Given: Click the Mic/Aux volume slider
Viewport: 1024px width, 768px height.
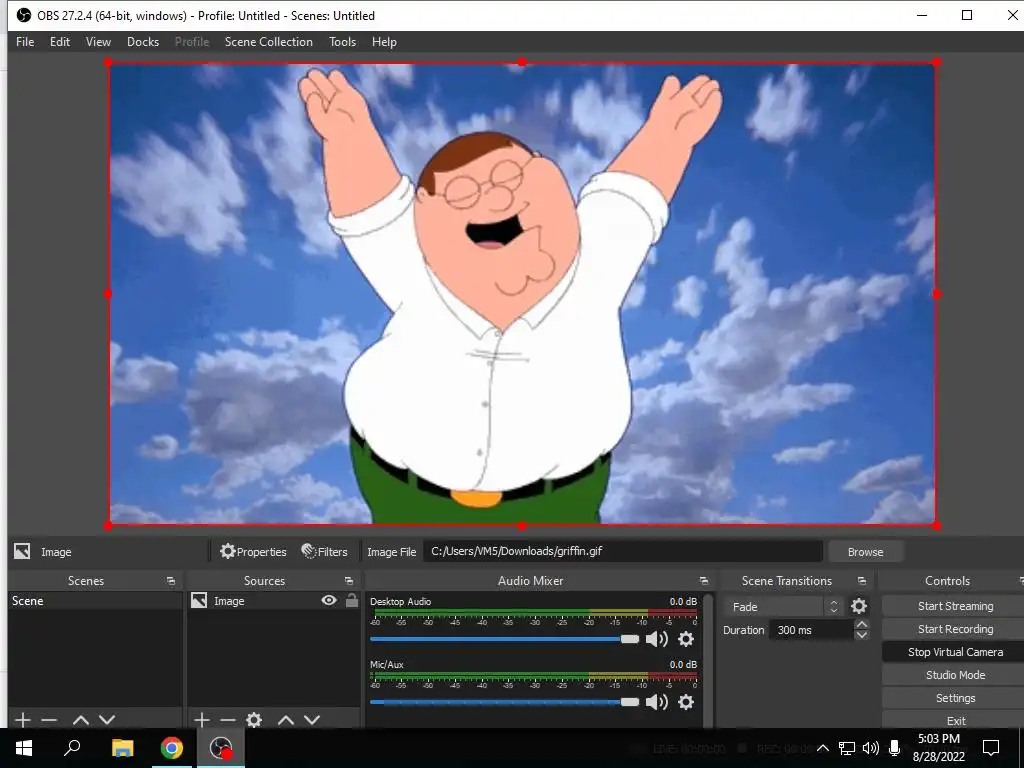Looking at the screenshot, I should (x=504, y=702).
